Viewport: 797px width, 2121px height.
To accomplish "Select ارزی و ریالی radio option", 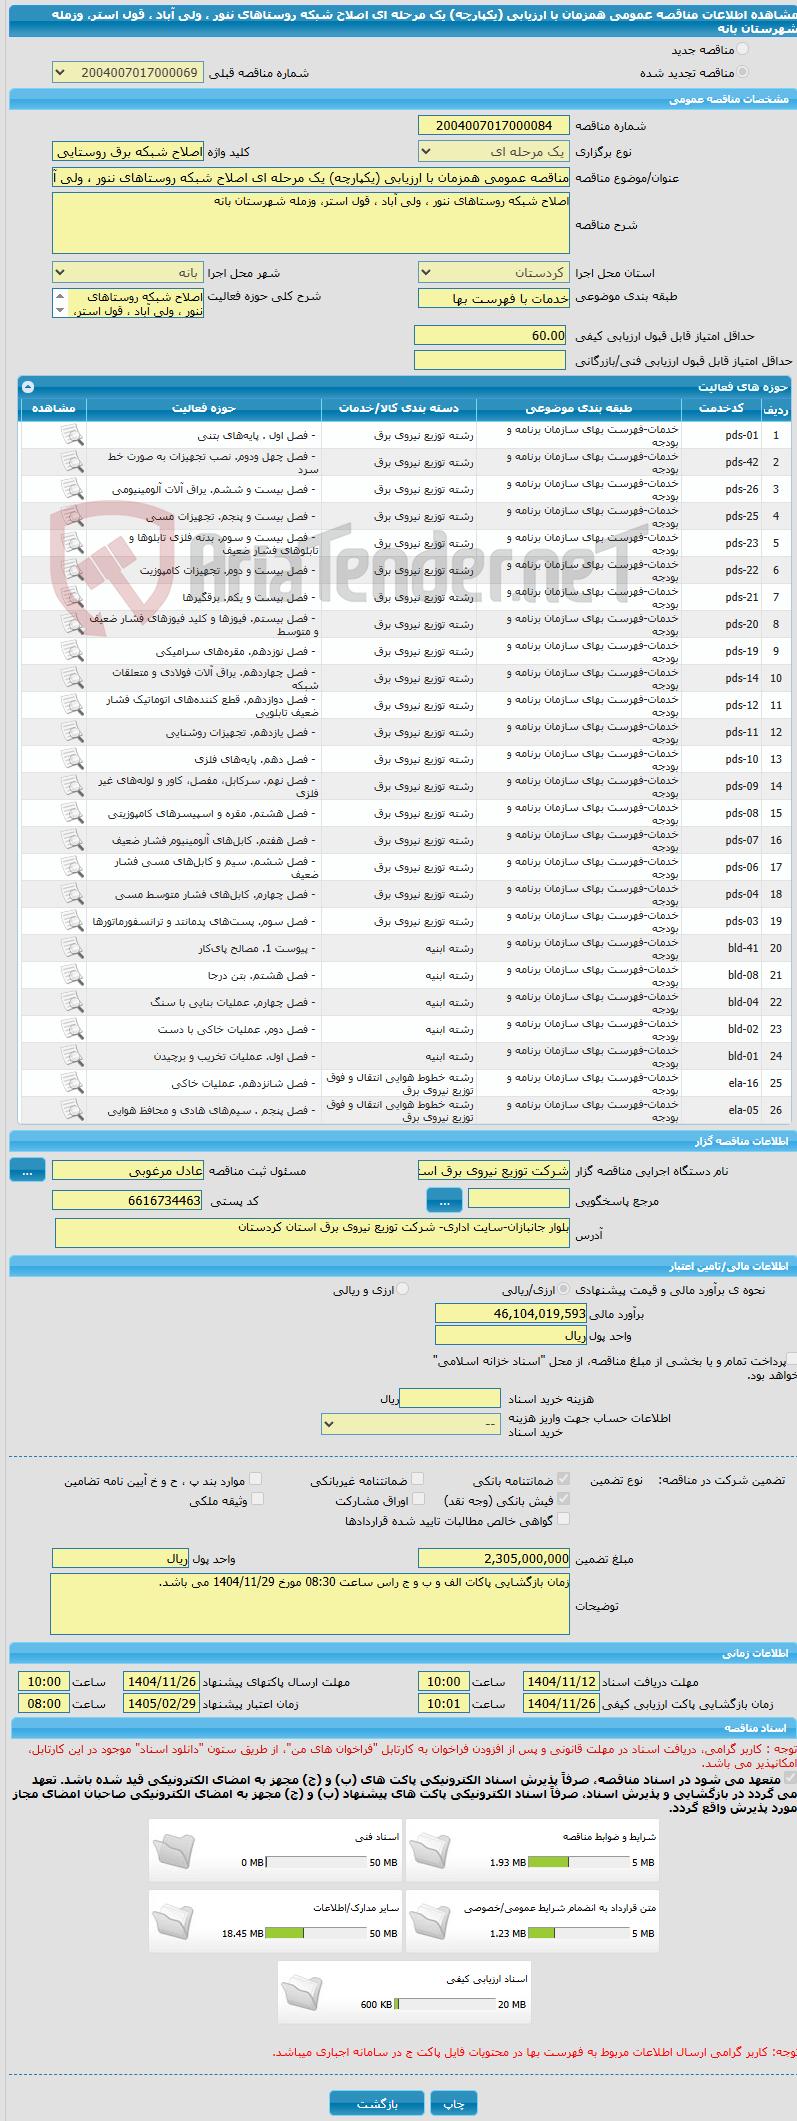I will coord(403,1289).
